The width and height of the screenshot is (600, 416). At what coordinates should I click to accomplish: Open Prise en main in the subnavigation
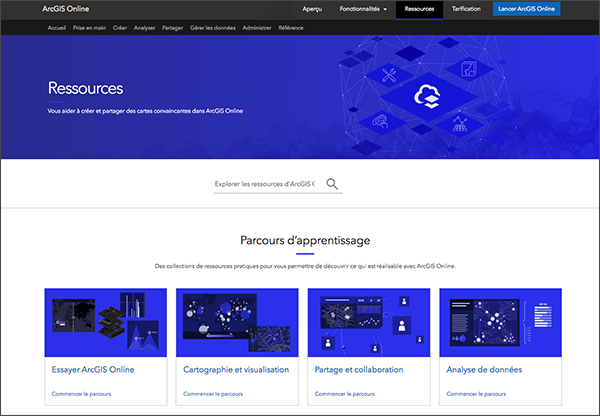(x=89, y=28)
